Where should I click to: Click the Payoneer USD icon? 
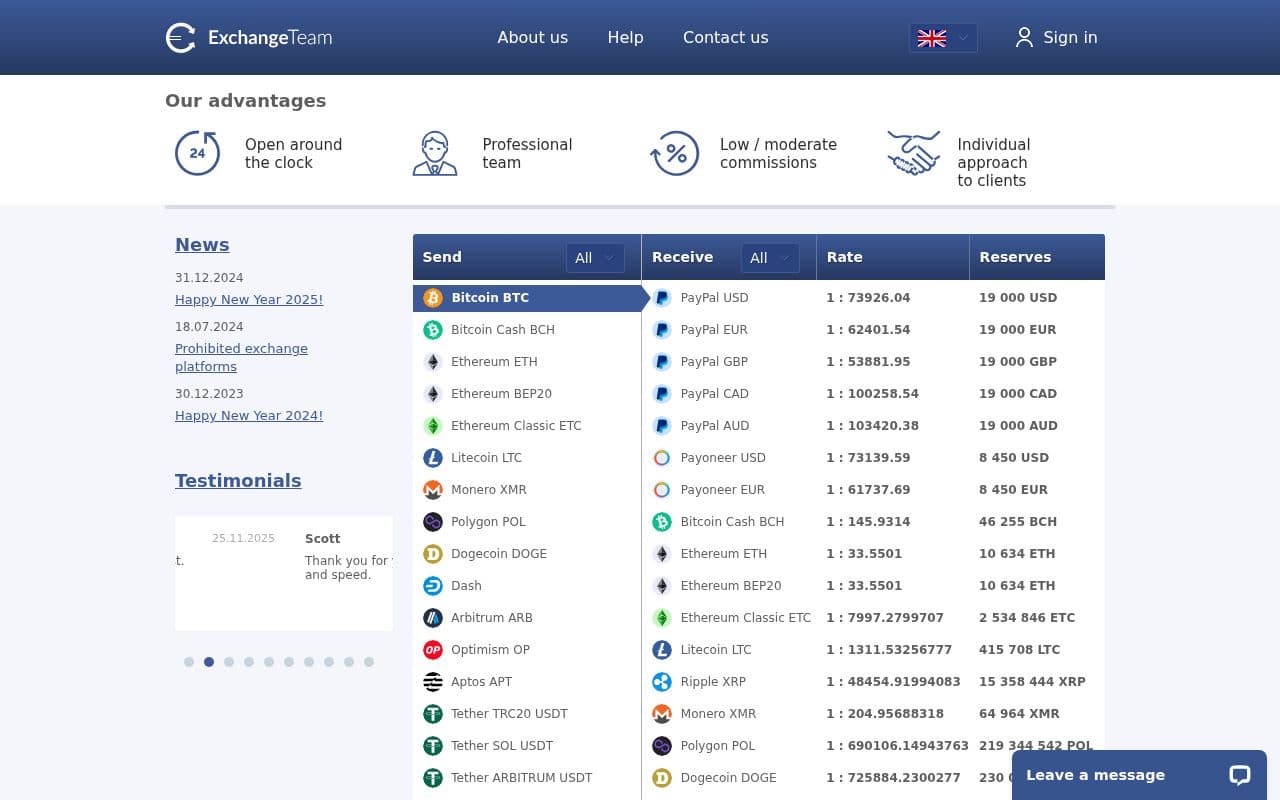(662, 457)
